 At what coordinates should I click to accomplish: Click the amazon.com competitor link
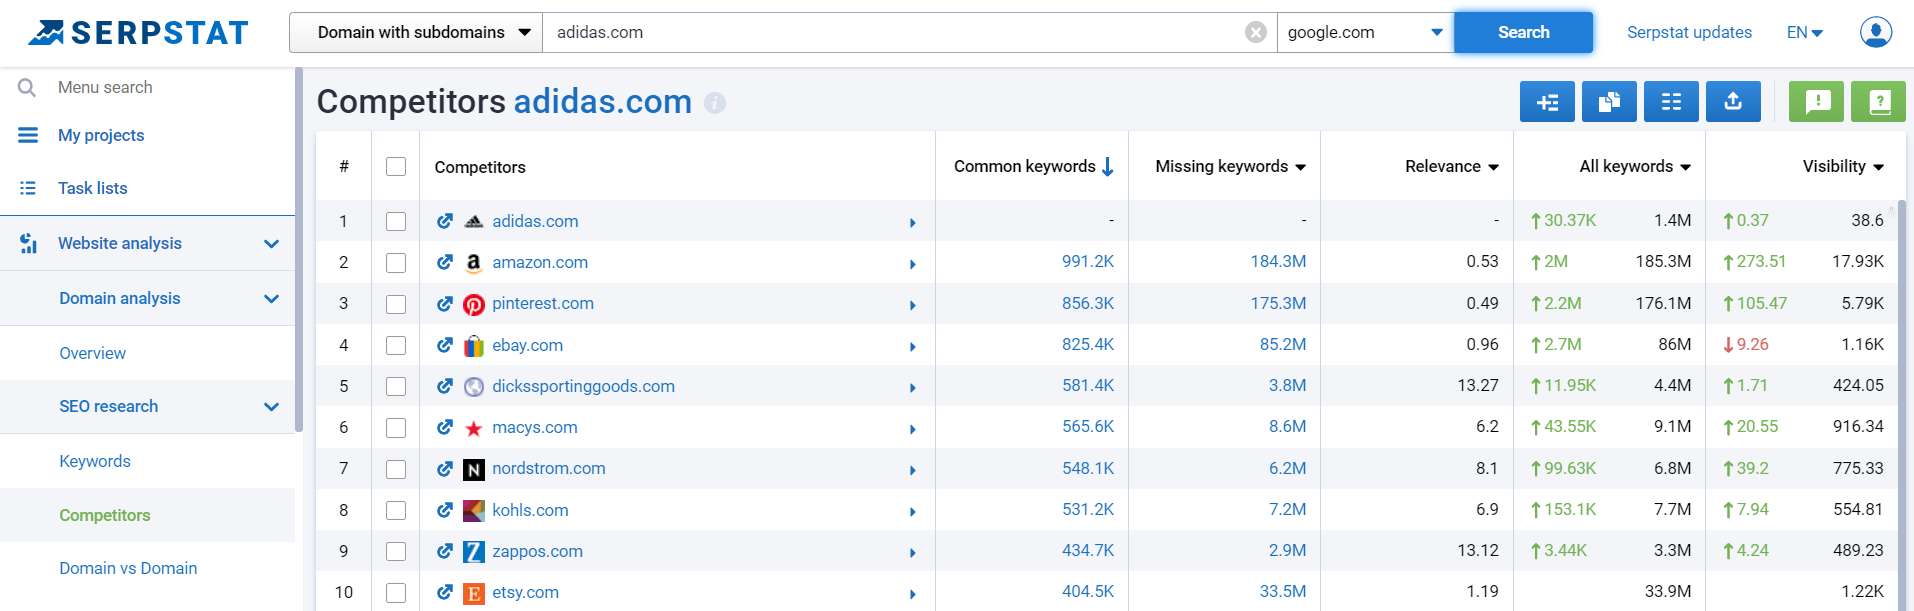click(x=540, y=262)
